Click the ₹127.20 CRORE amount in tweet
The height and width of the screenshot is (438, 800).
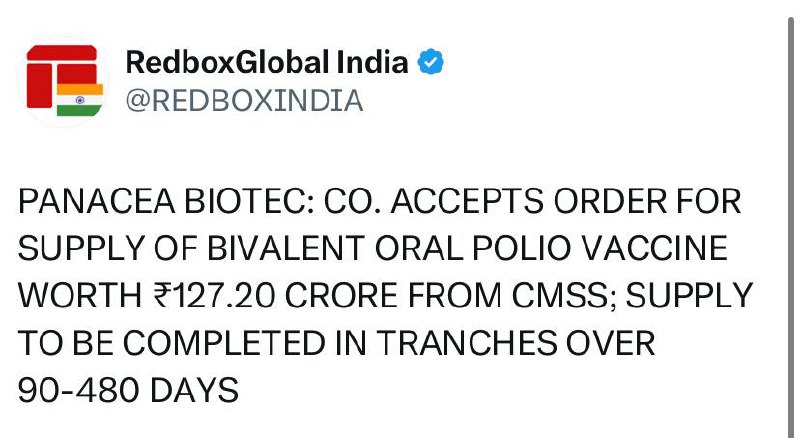click(232, 295)
